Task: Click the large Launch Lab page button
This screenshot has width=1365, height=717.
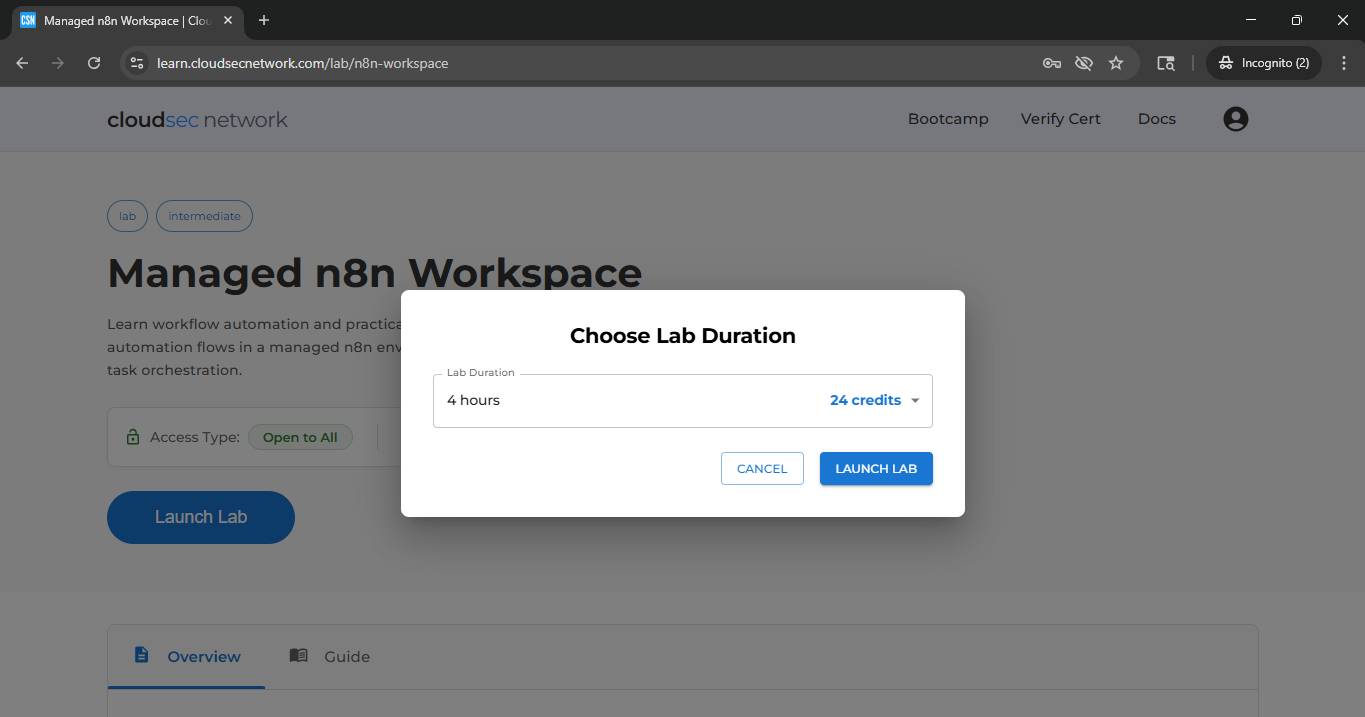Action: tap(201, 517)
